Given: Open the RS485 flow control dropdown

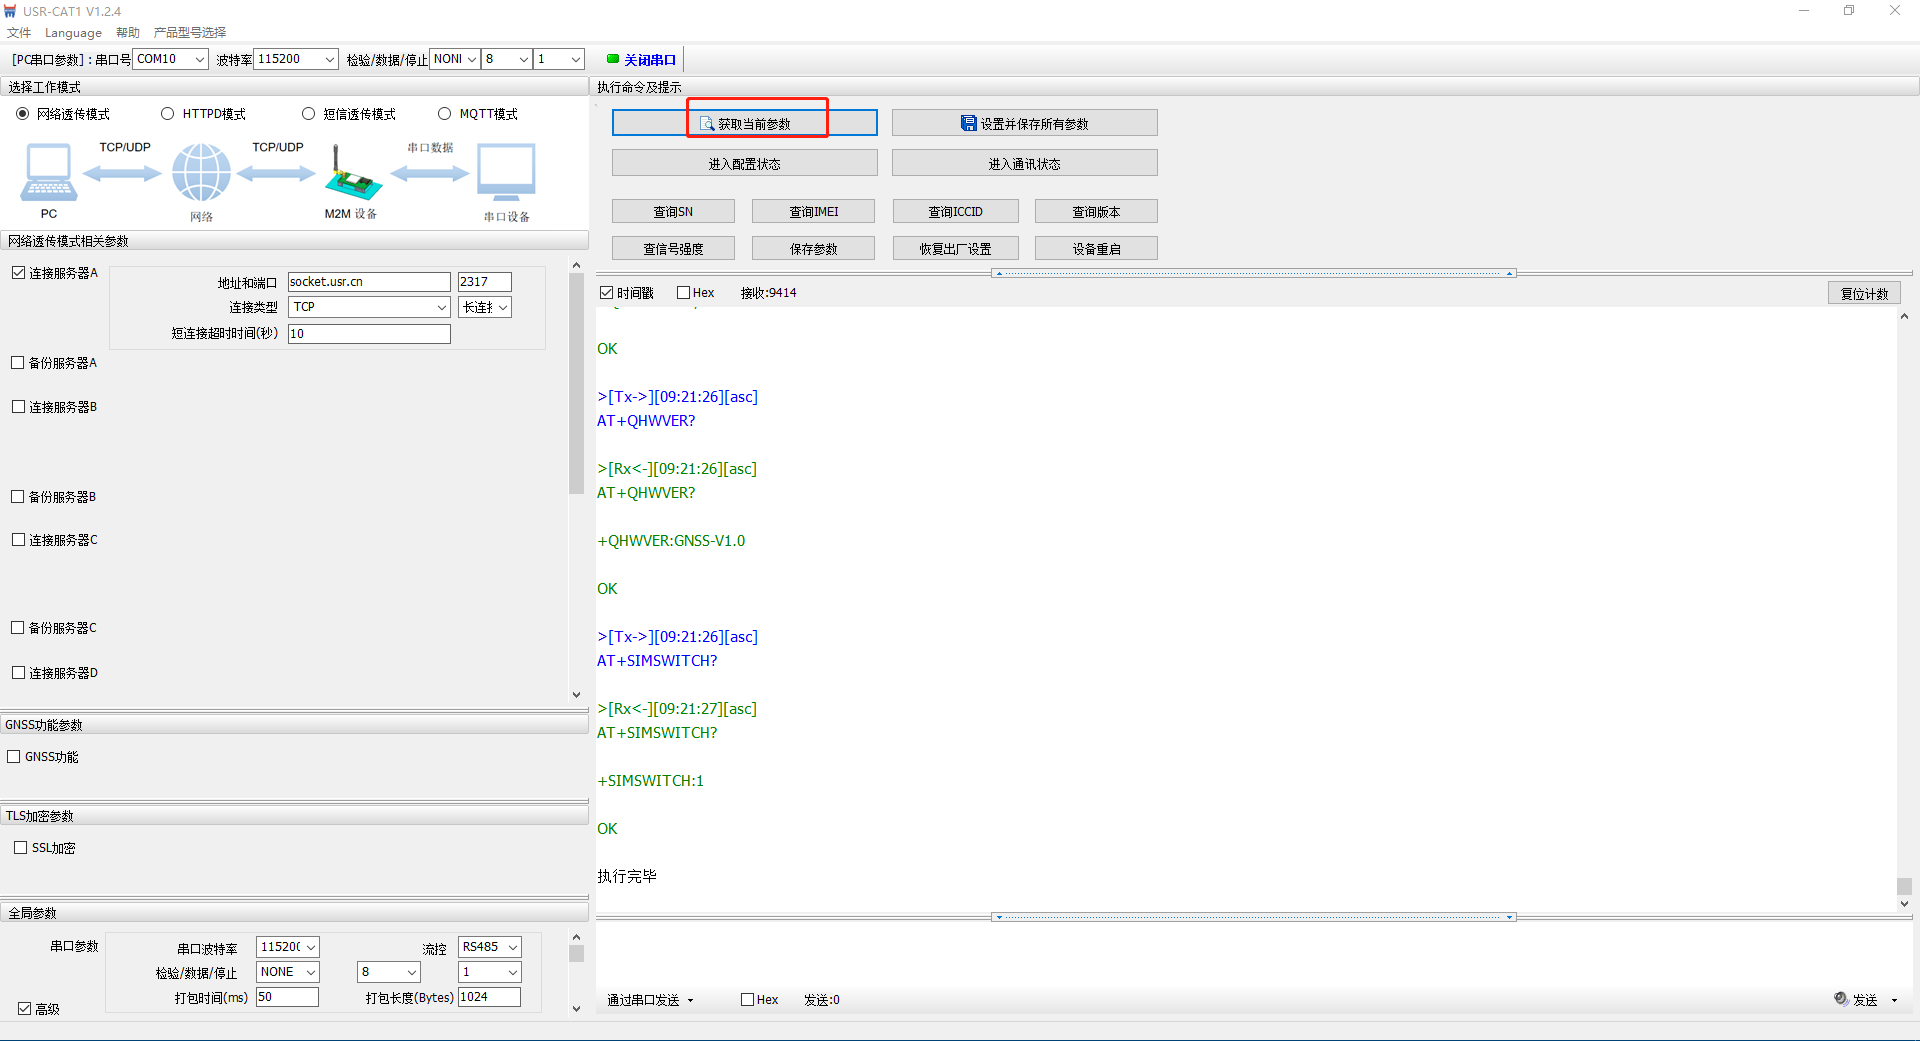Looking at the screenshot, I should pos(512,947).
